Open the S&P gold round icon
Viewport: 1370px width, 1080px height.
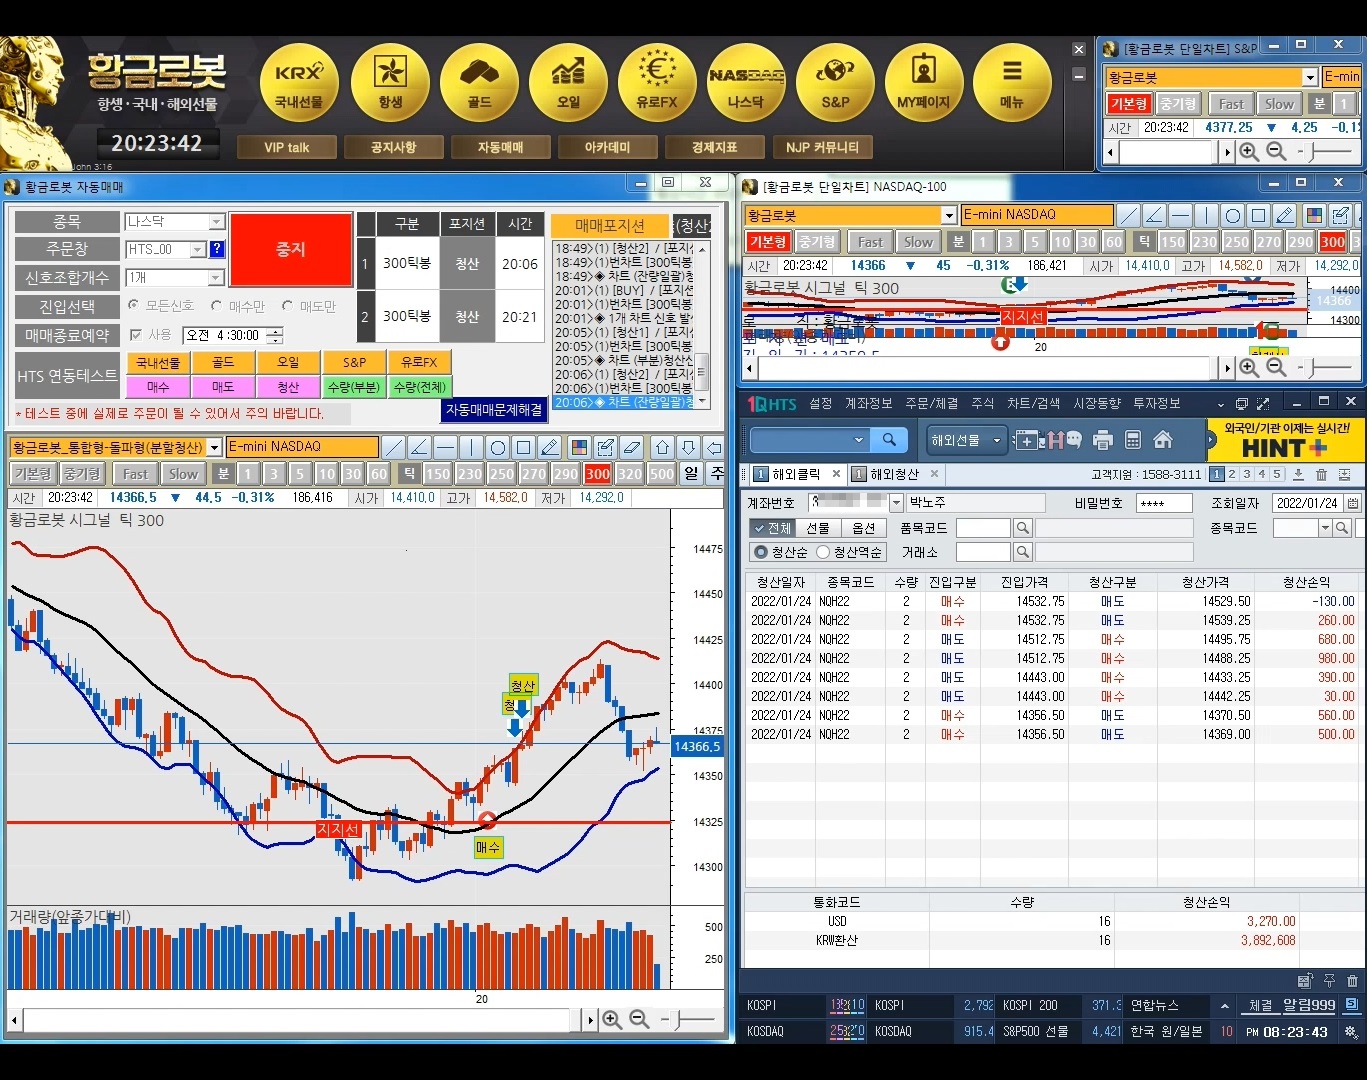point(835,83)
